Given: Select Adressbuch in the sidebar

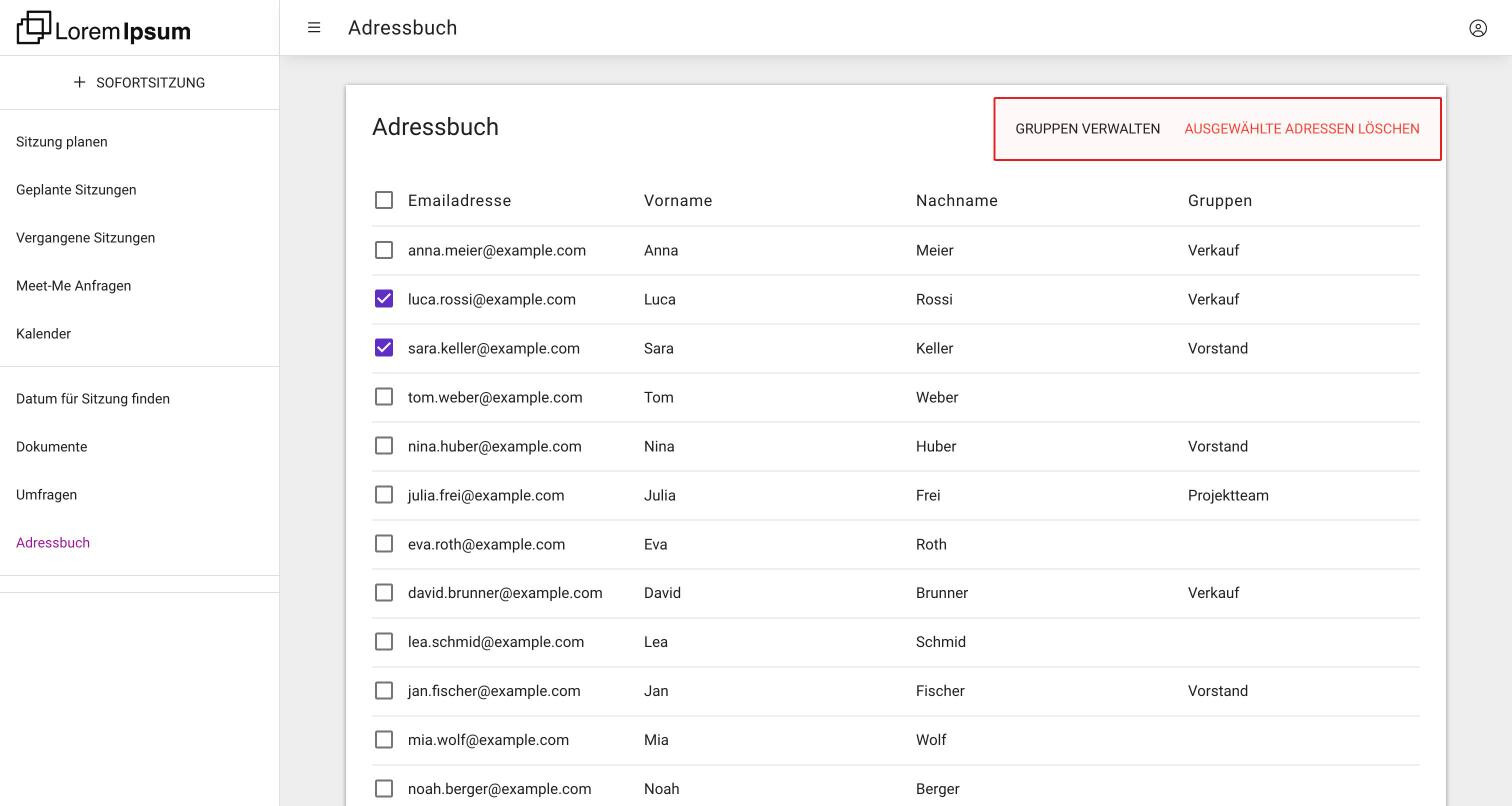Looking at the screenshot, I should coord(53,543).
